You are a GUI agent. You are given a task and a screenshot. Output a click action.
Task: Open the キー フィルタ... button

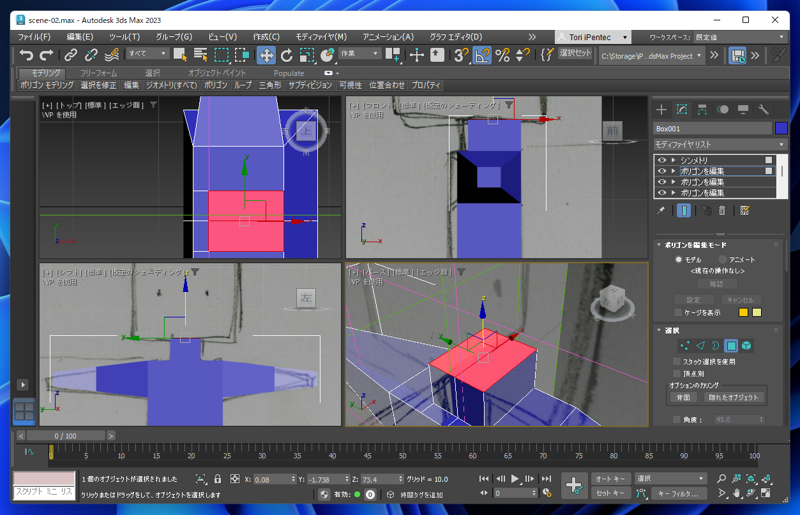pyautogui.click(x=679, y=493)
